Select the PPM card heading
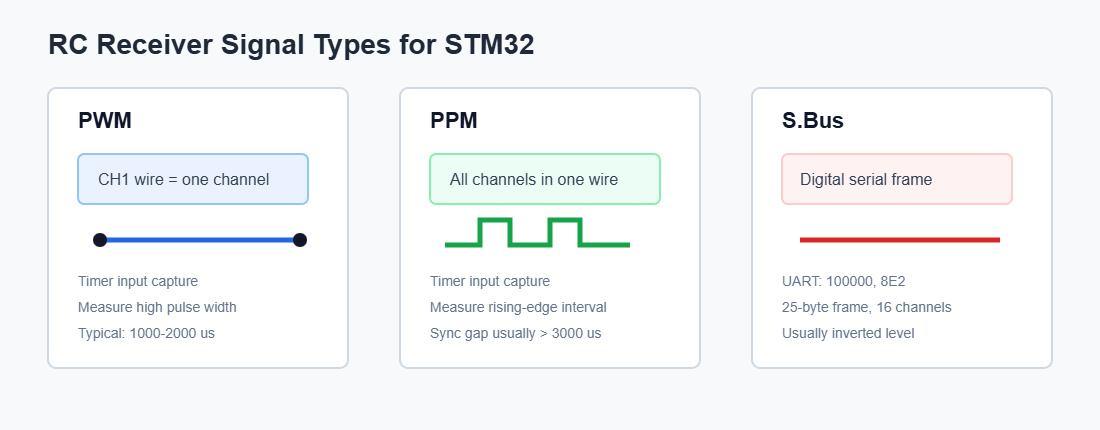This screenshot has width=1100, height=430. (x=454, y=121)
